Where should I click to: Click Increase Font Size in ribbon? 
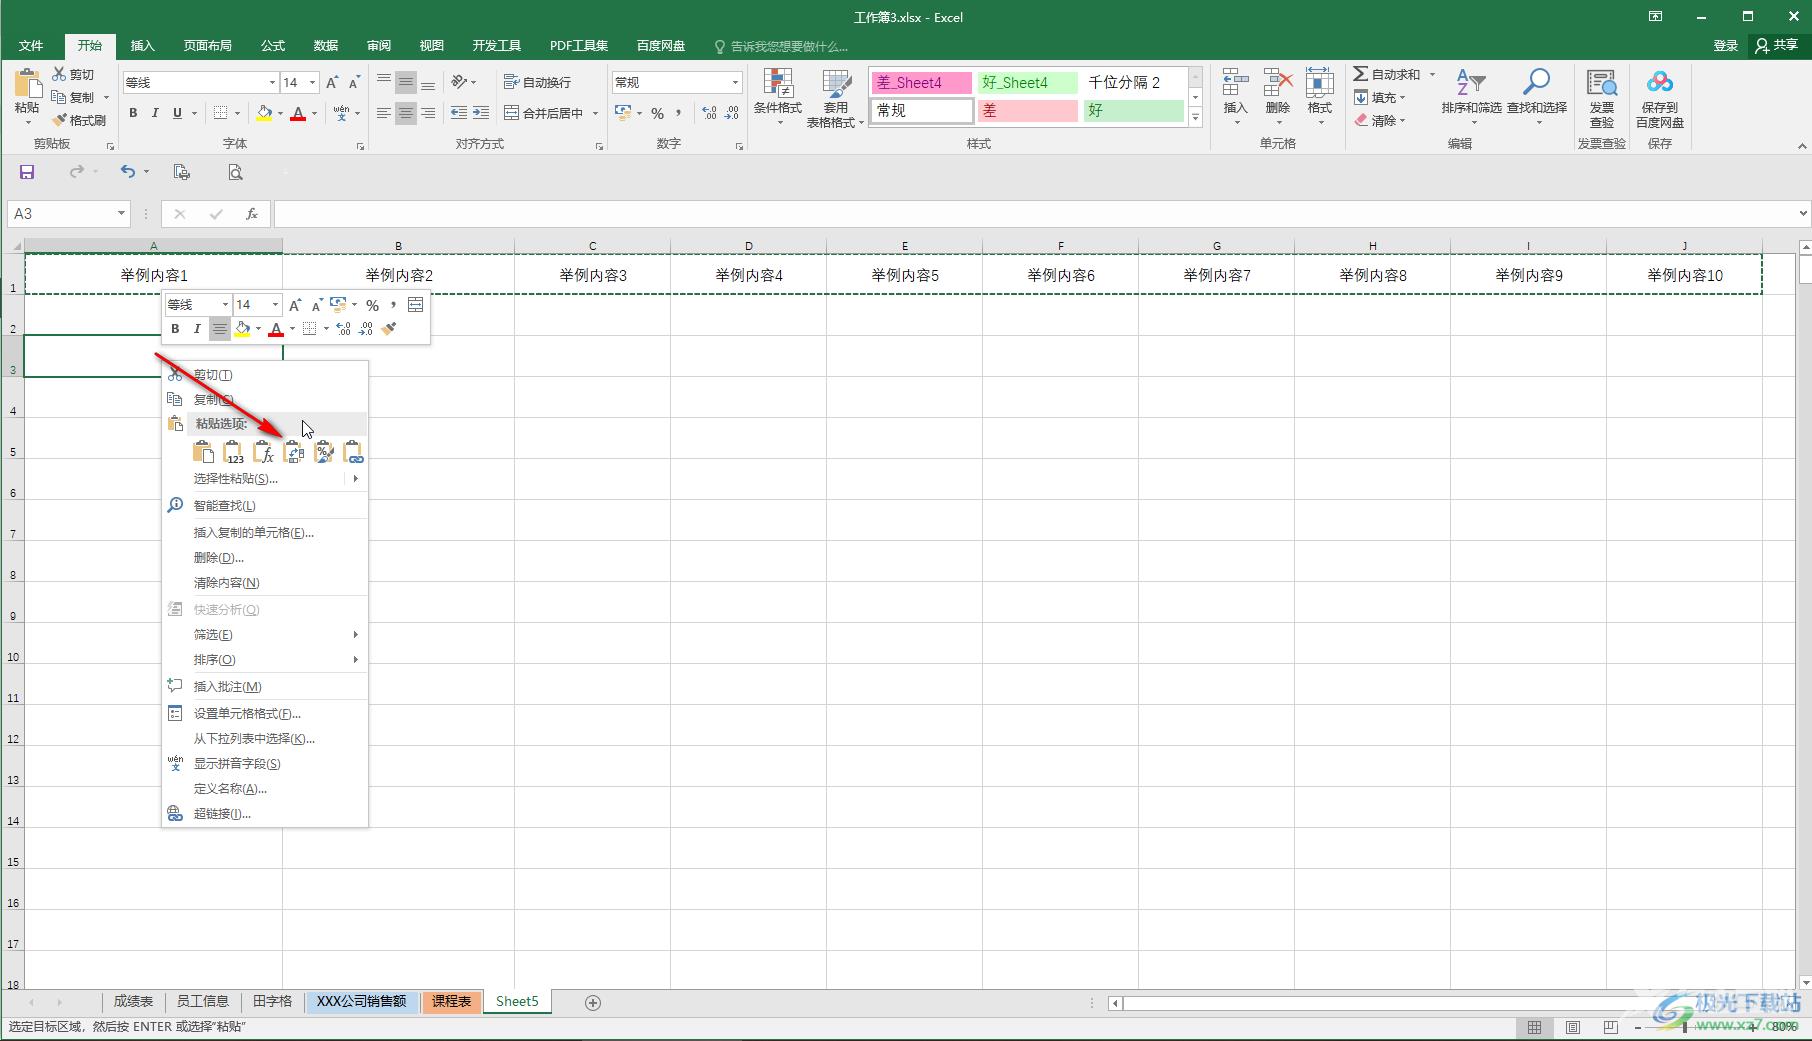tap(332, 82)
